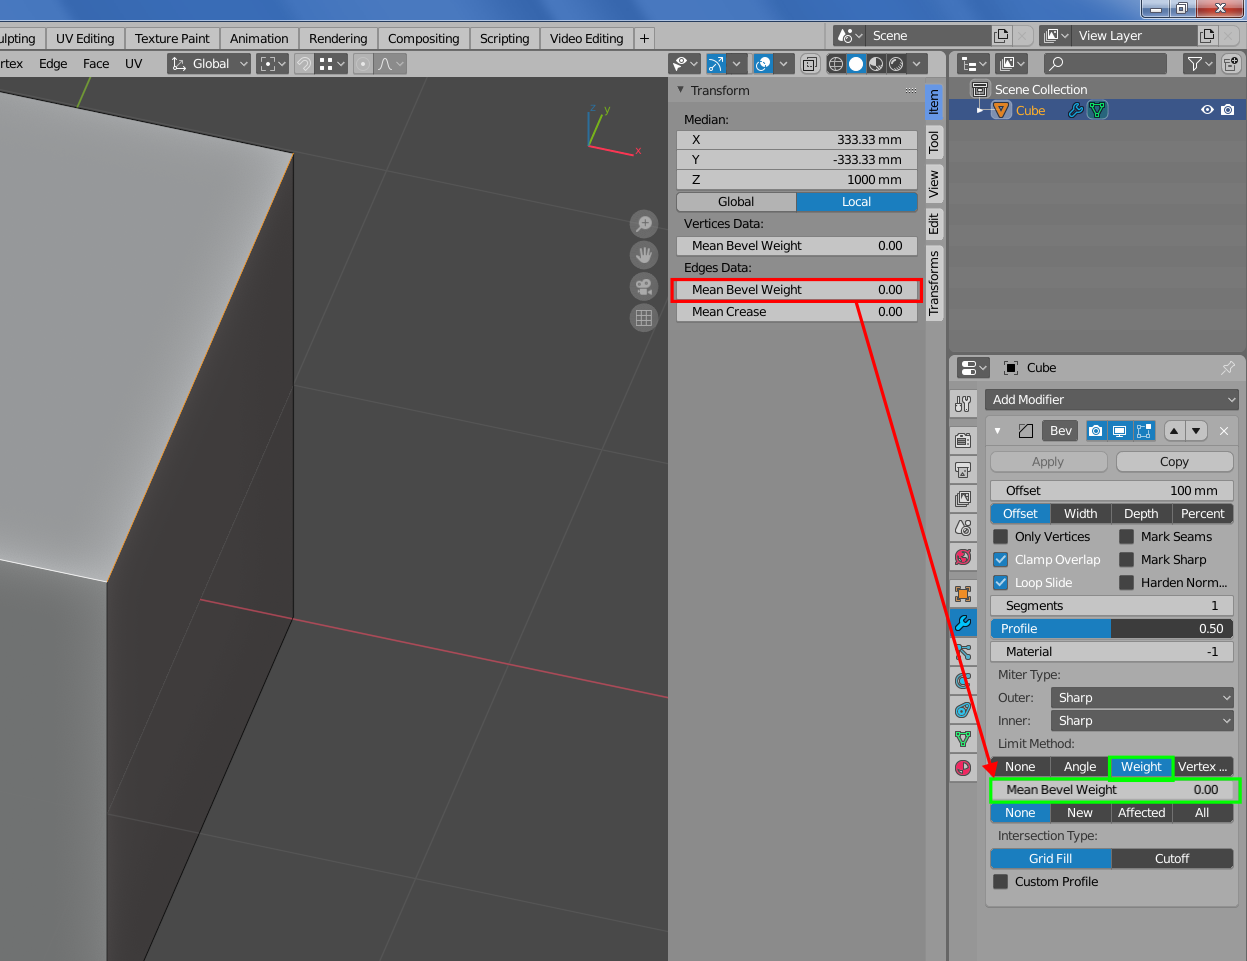Open the Inner miter type dropdown
Image resolution: width=1247 pixels, height=961 pixels.
tap(1142, 721)
